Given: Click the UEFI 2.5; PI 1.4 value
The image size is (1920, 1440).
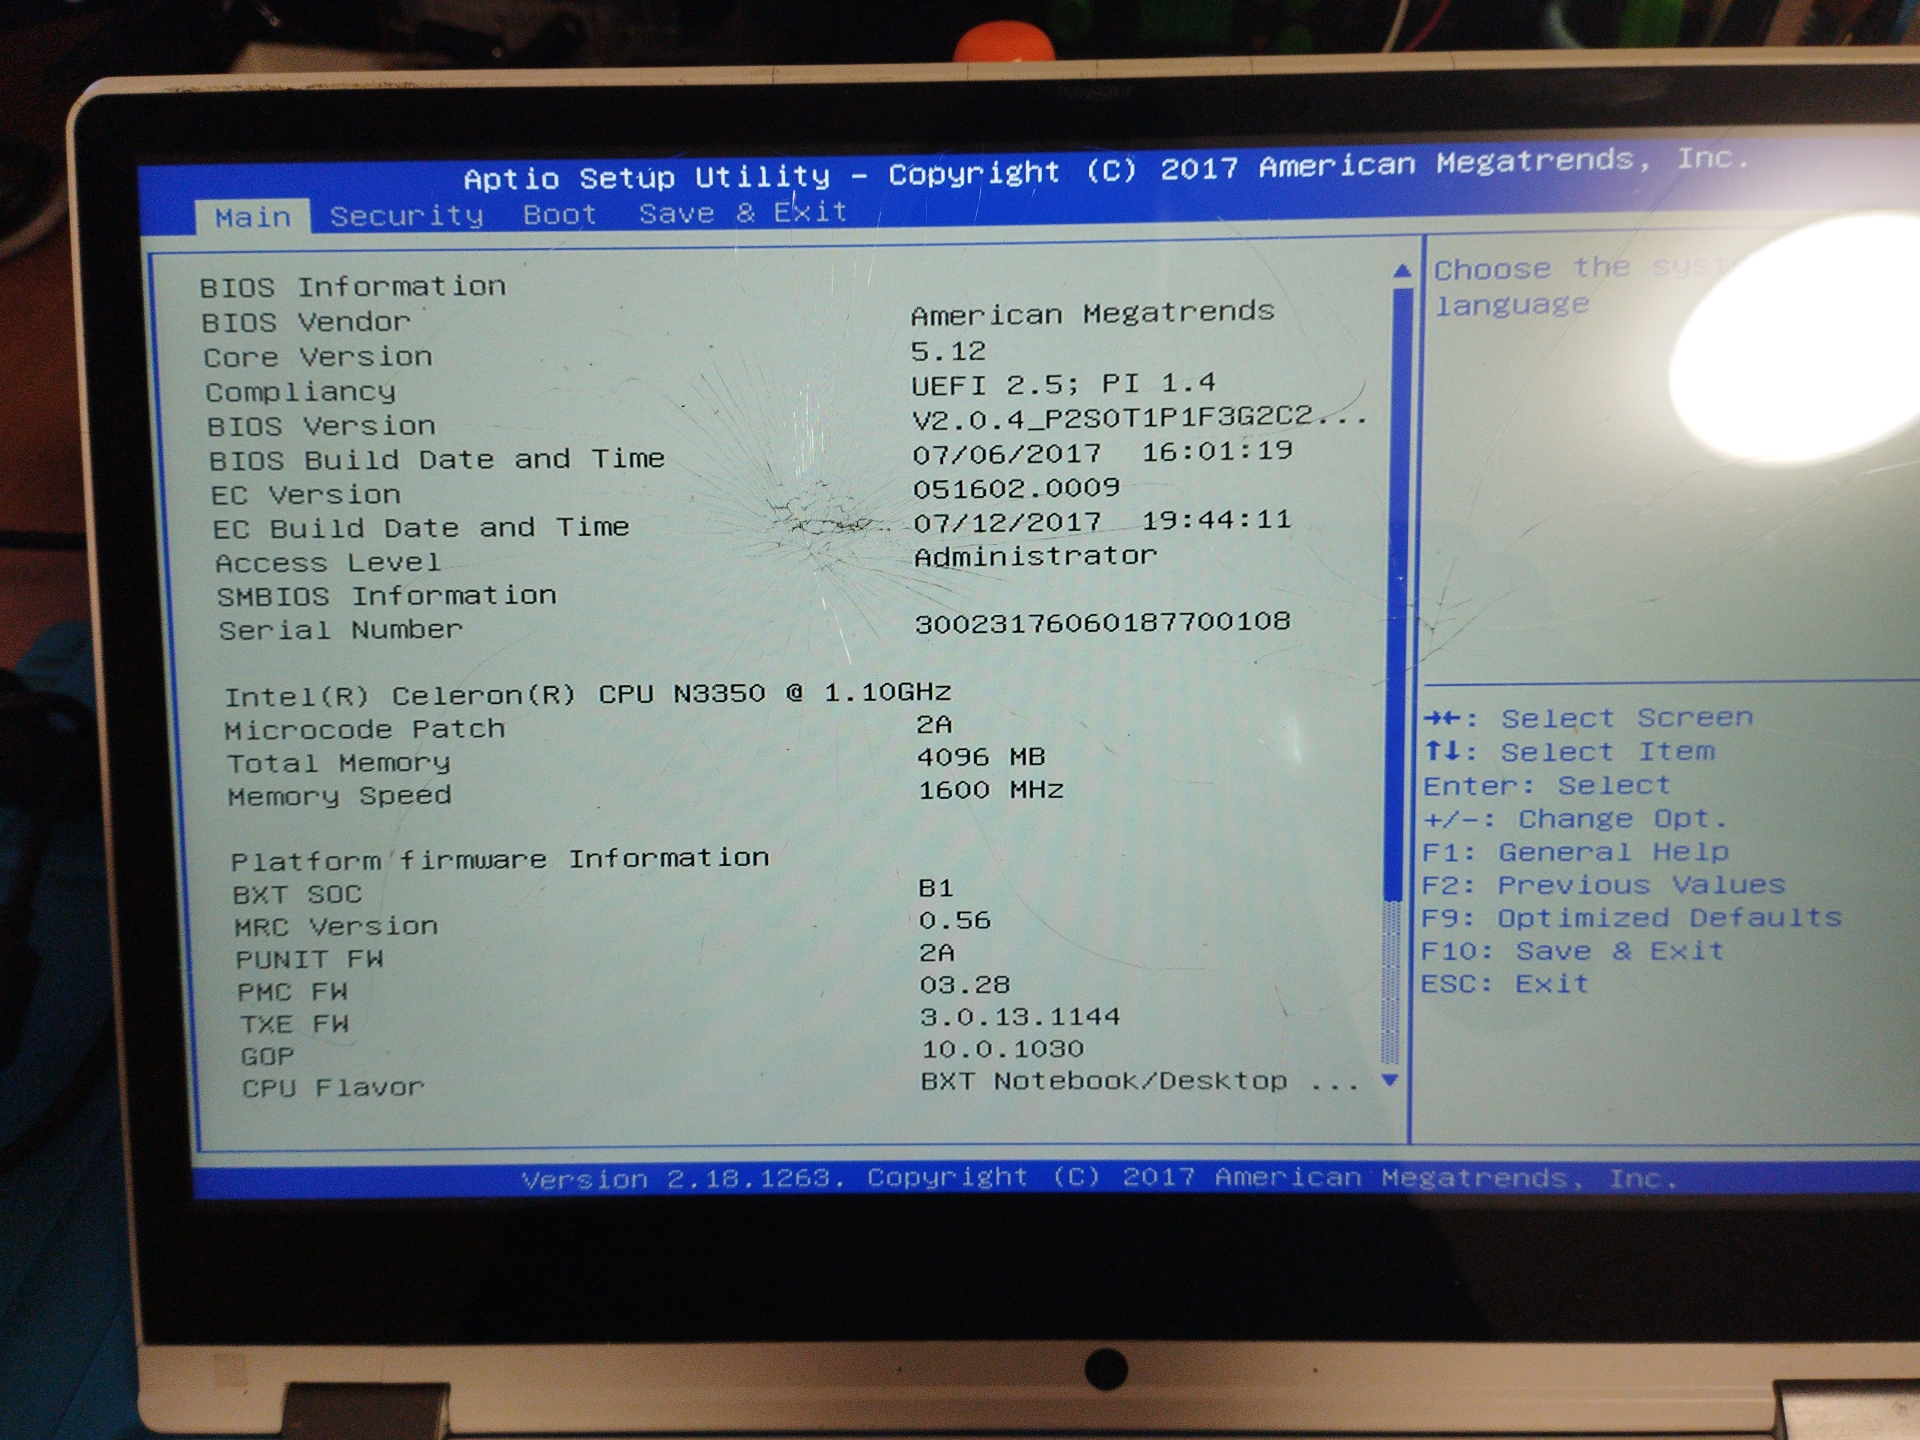Looking at the screenshot, I should pos(1063,385).
